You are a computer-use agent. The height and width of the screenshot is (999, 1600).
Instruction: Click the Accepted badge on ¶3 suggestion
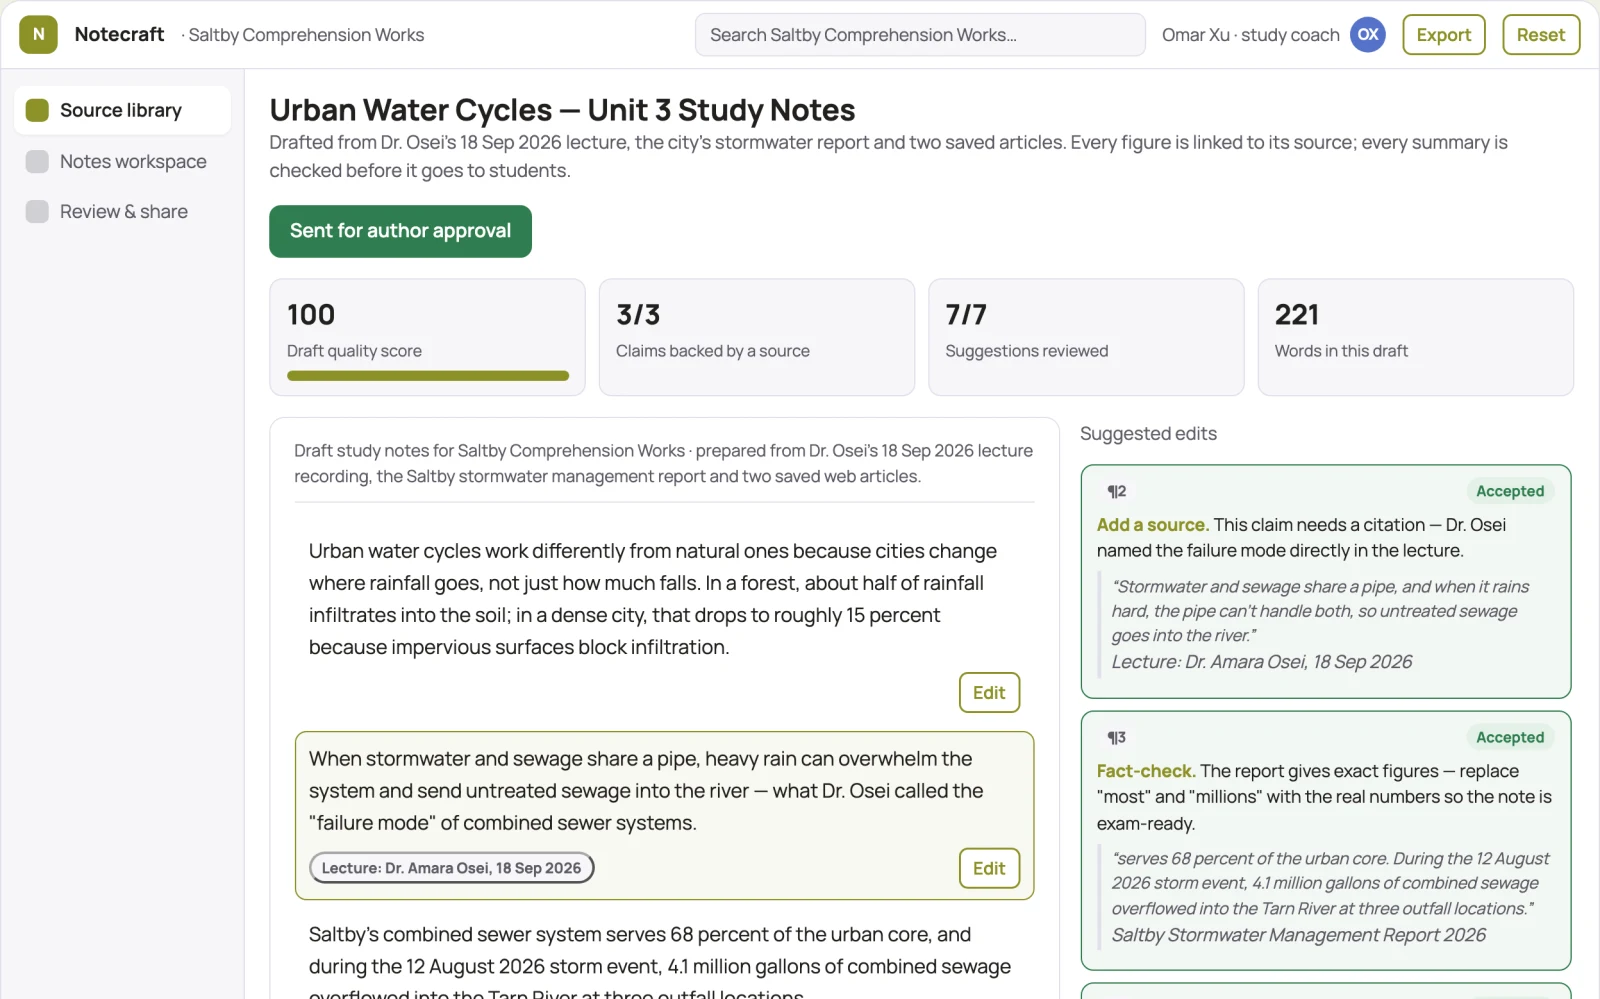point(1510,737)
